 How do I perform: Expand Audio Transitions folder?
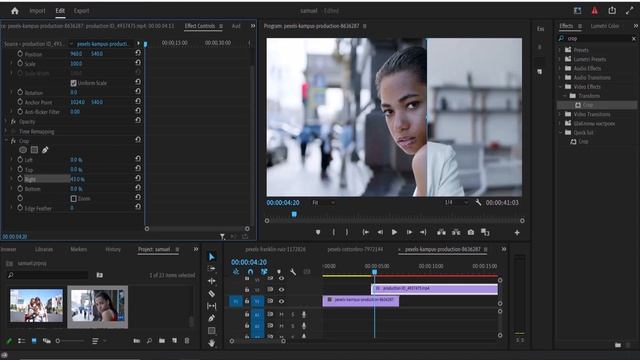560,78
